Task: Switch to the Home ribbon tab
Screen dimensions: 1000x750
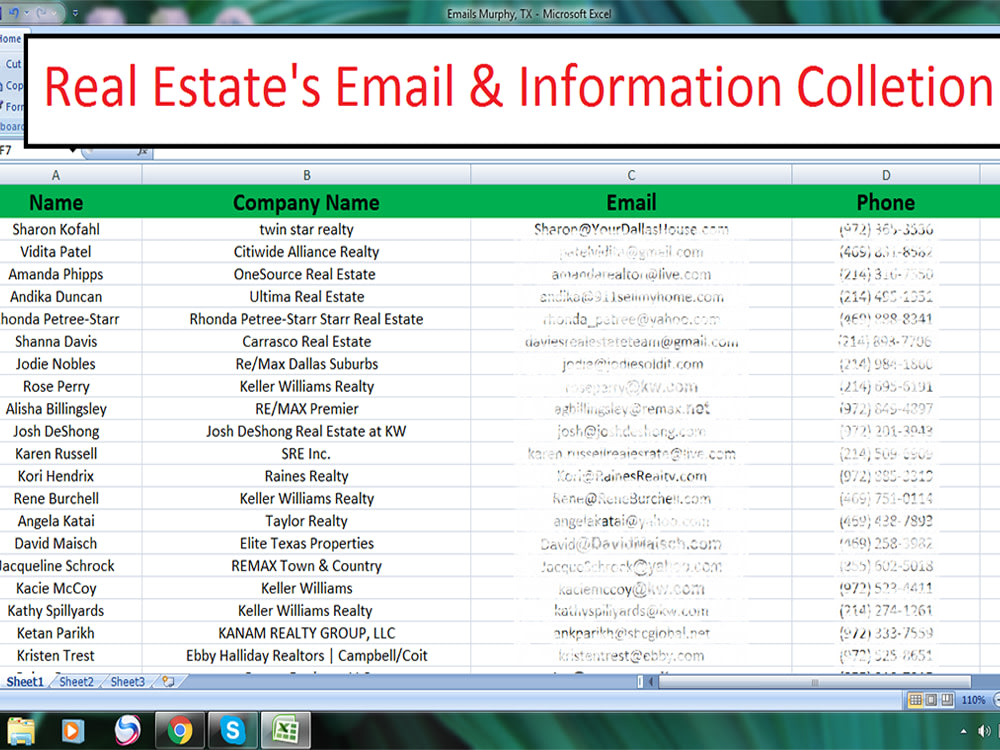Action: [x=10, y=39]
